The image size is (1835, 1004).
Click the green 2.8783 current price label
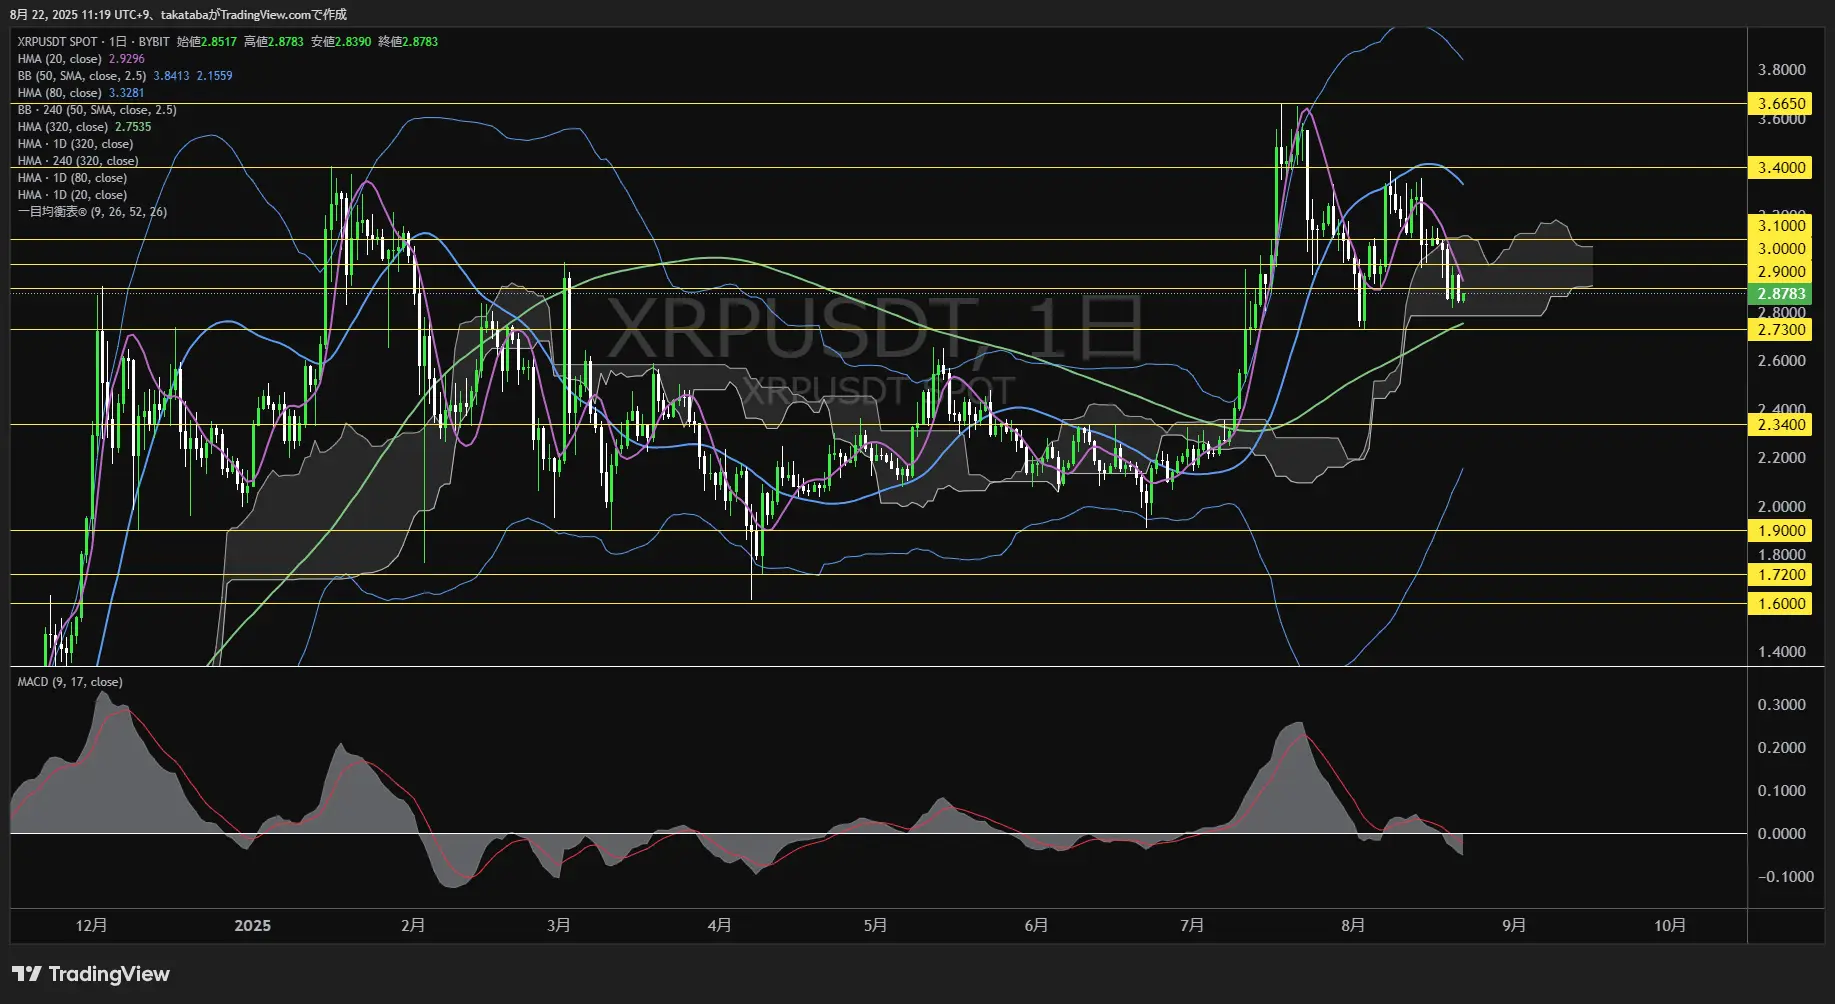pos(1781,293)
